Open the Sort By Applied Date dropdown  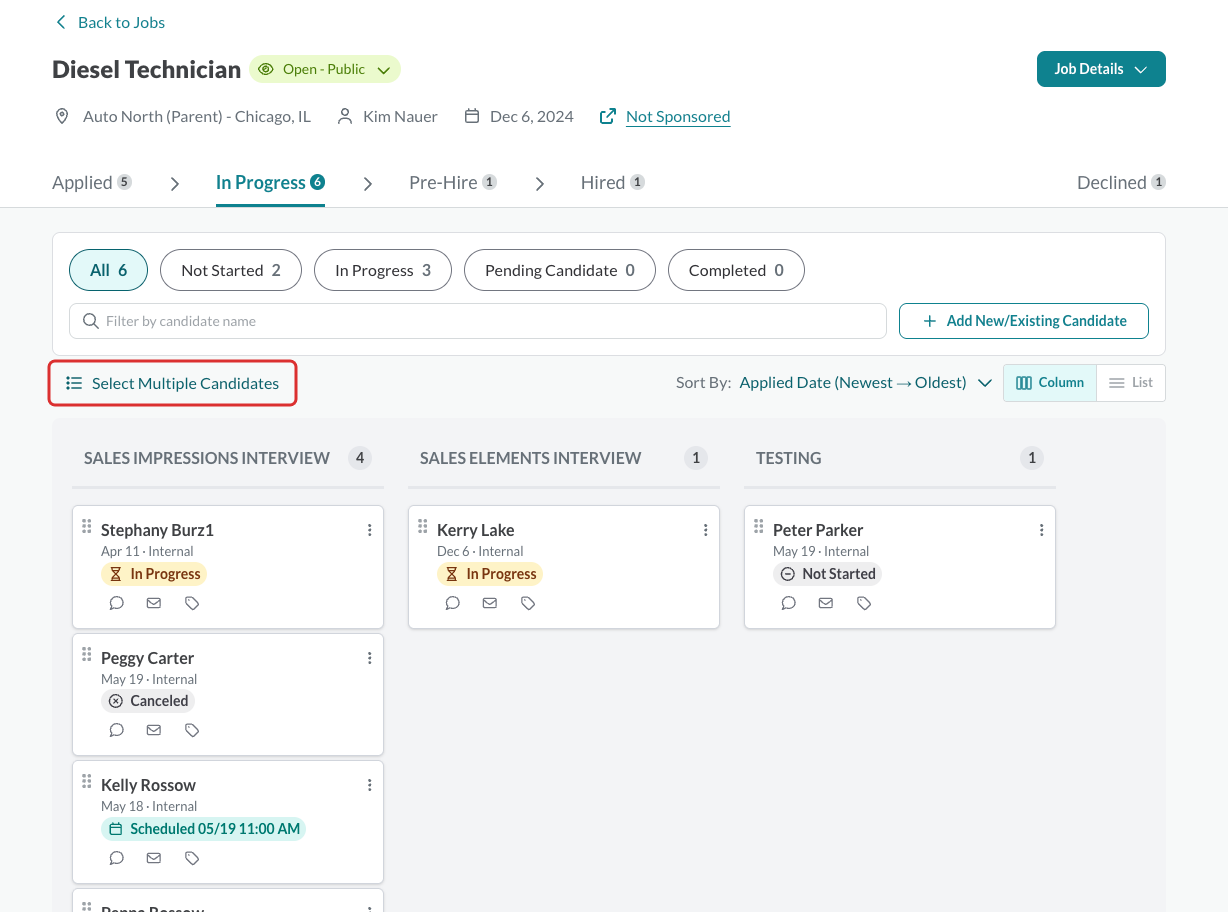(x=865, y=382)
